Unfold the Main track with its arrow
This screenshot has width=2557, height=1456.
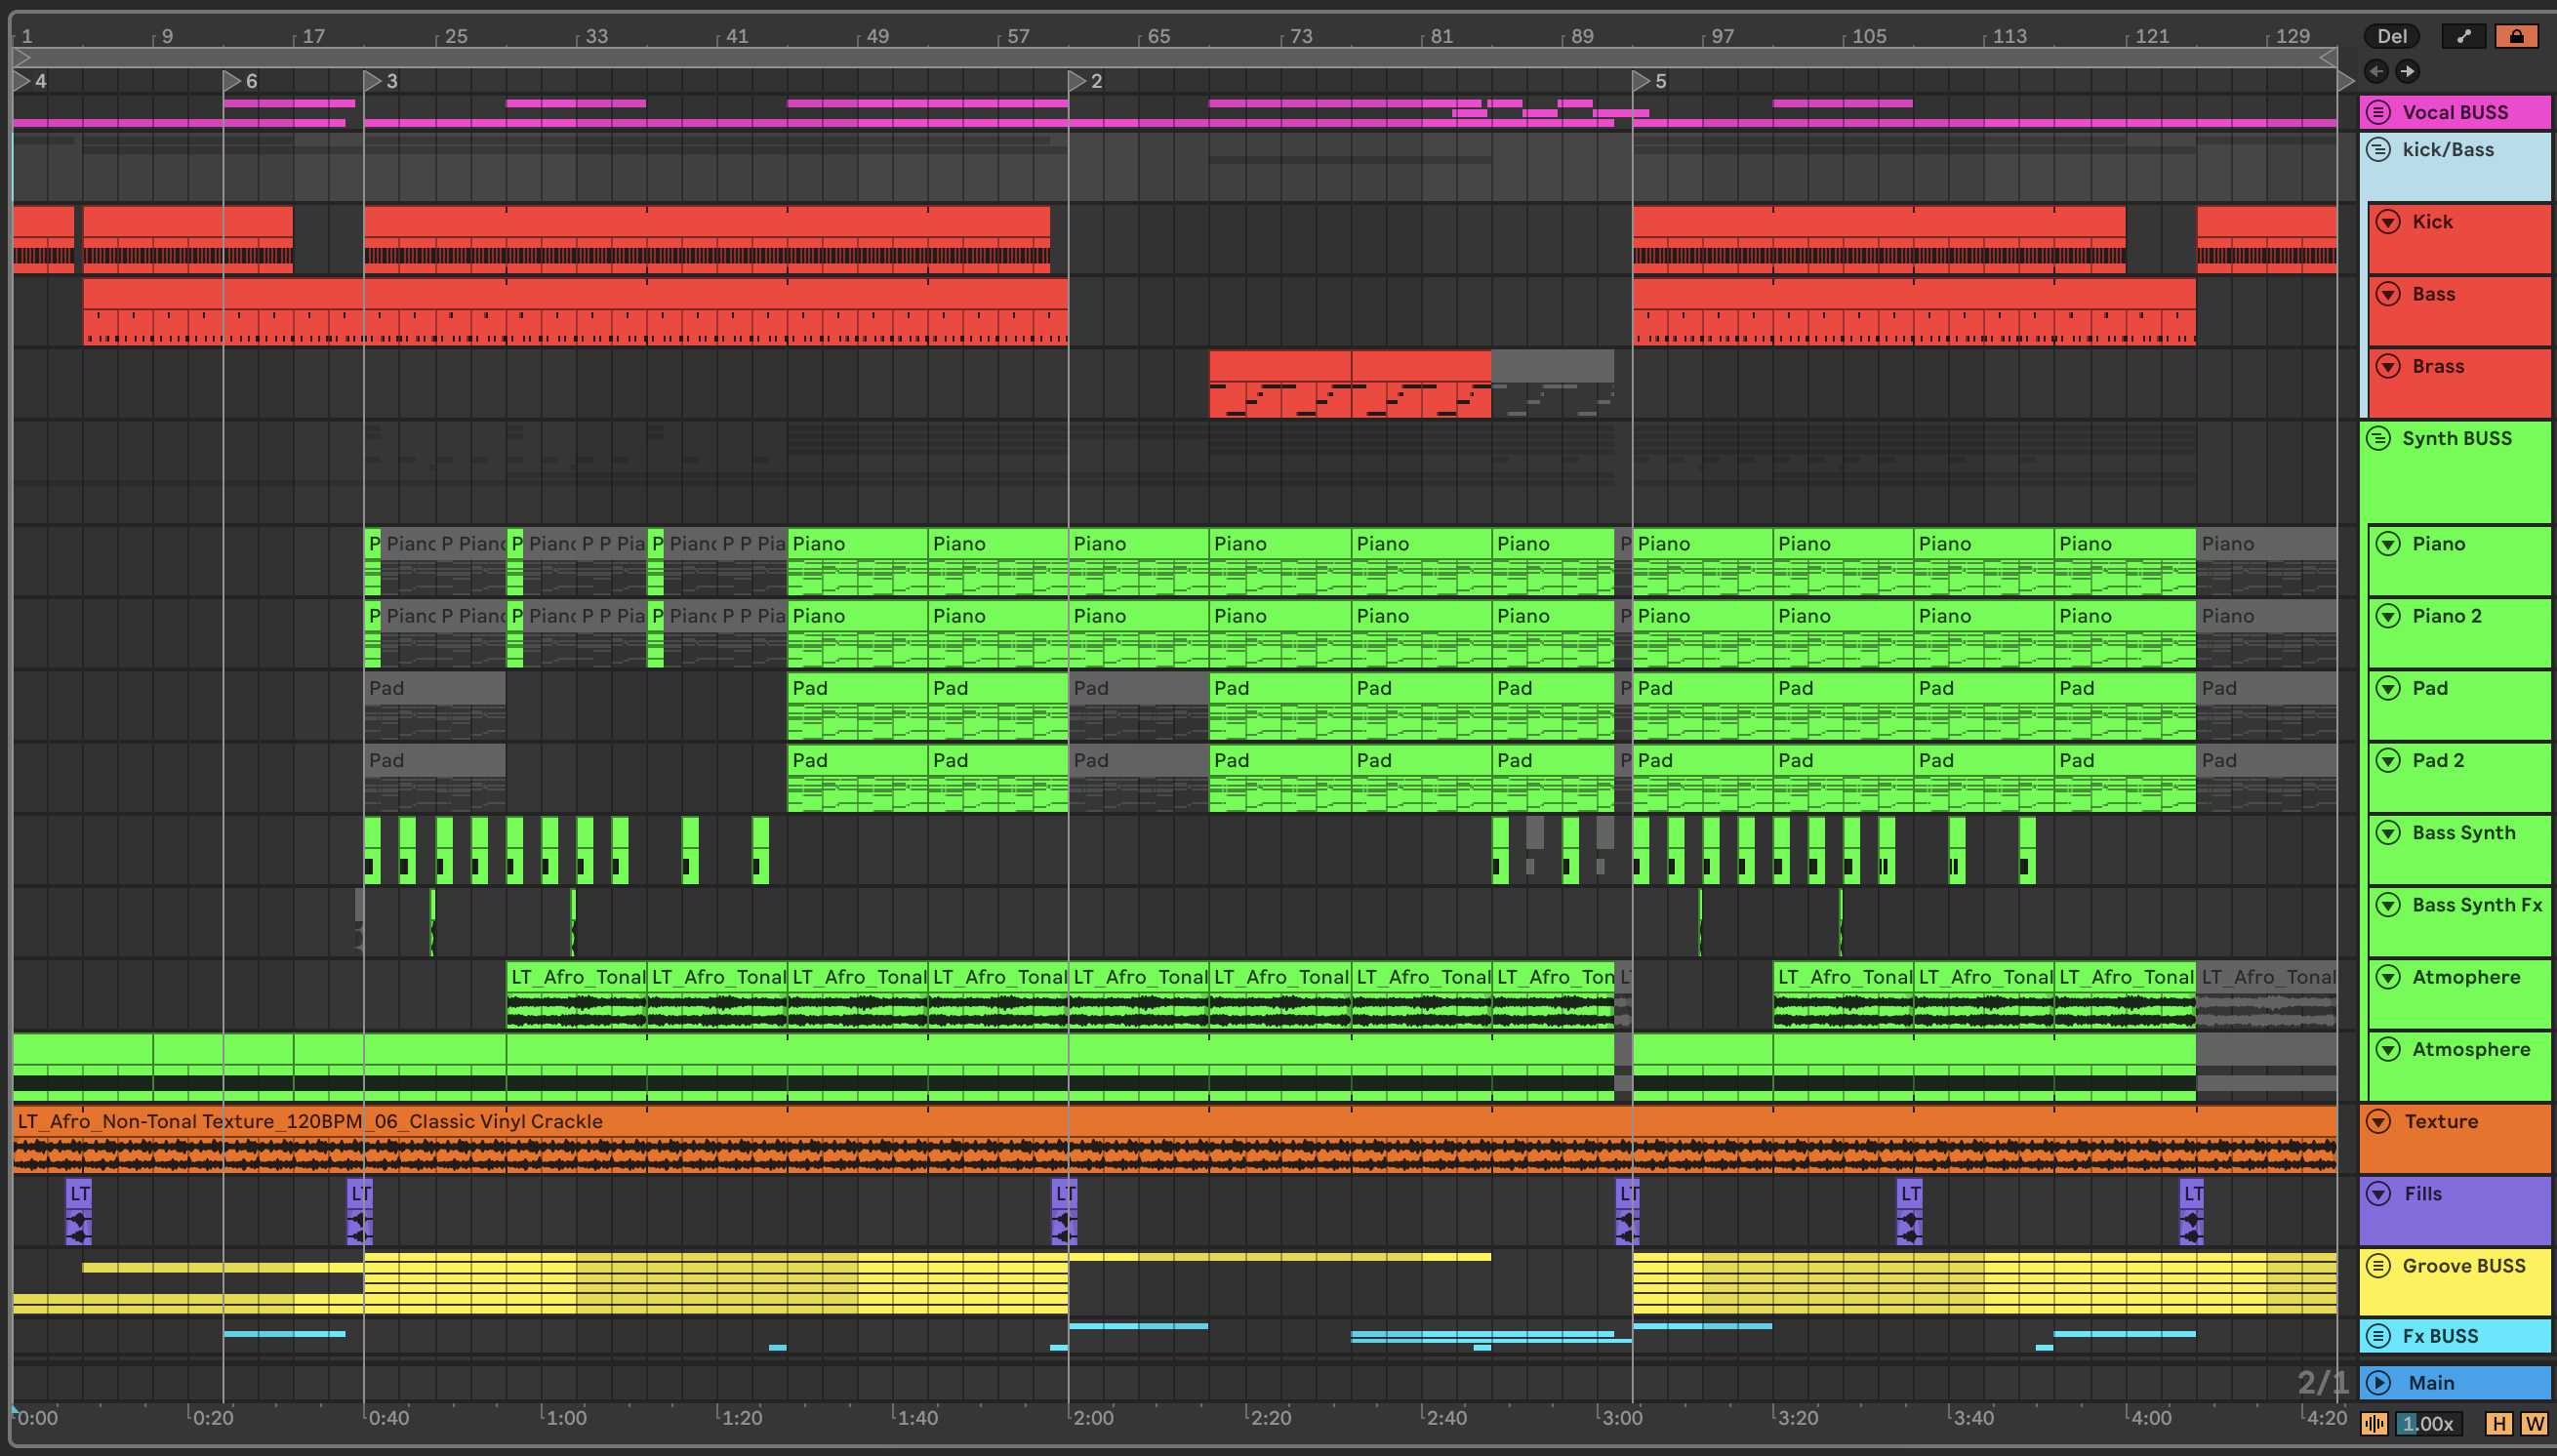(x=2379, y=1383)
